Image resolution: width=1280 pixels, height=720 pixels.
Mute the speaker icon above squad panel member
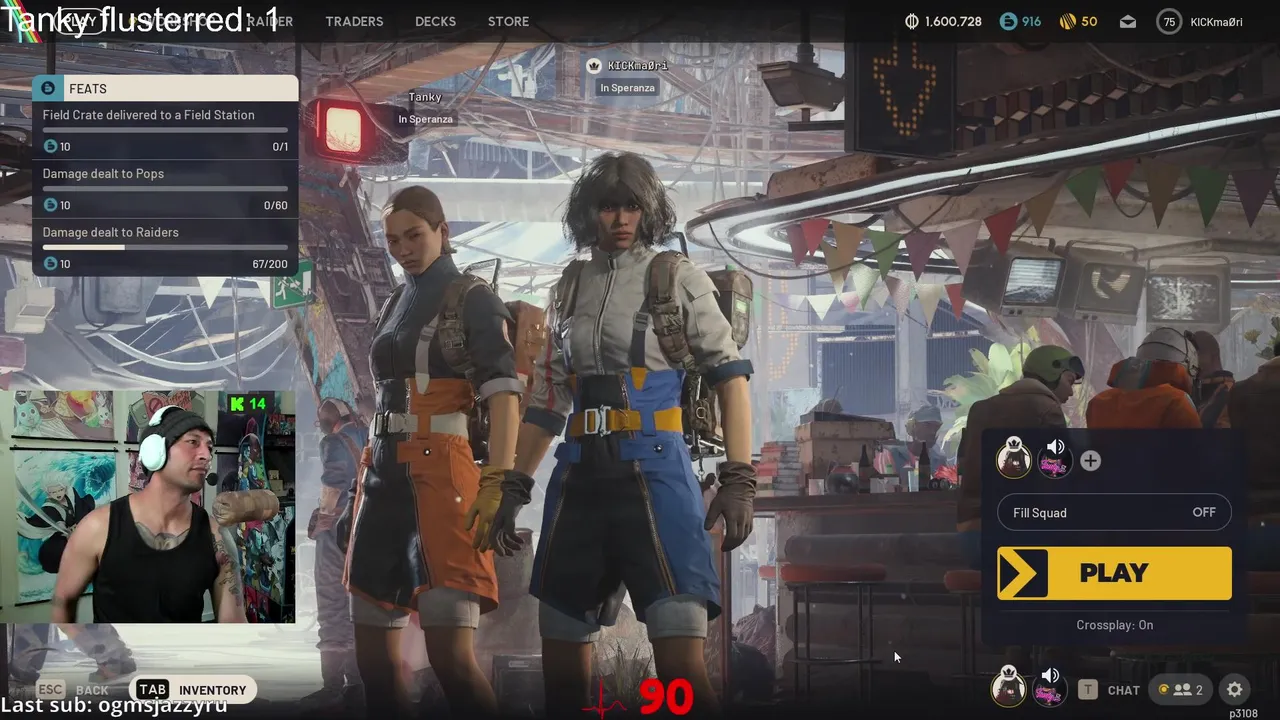(x=1055, y=447)
